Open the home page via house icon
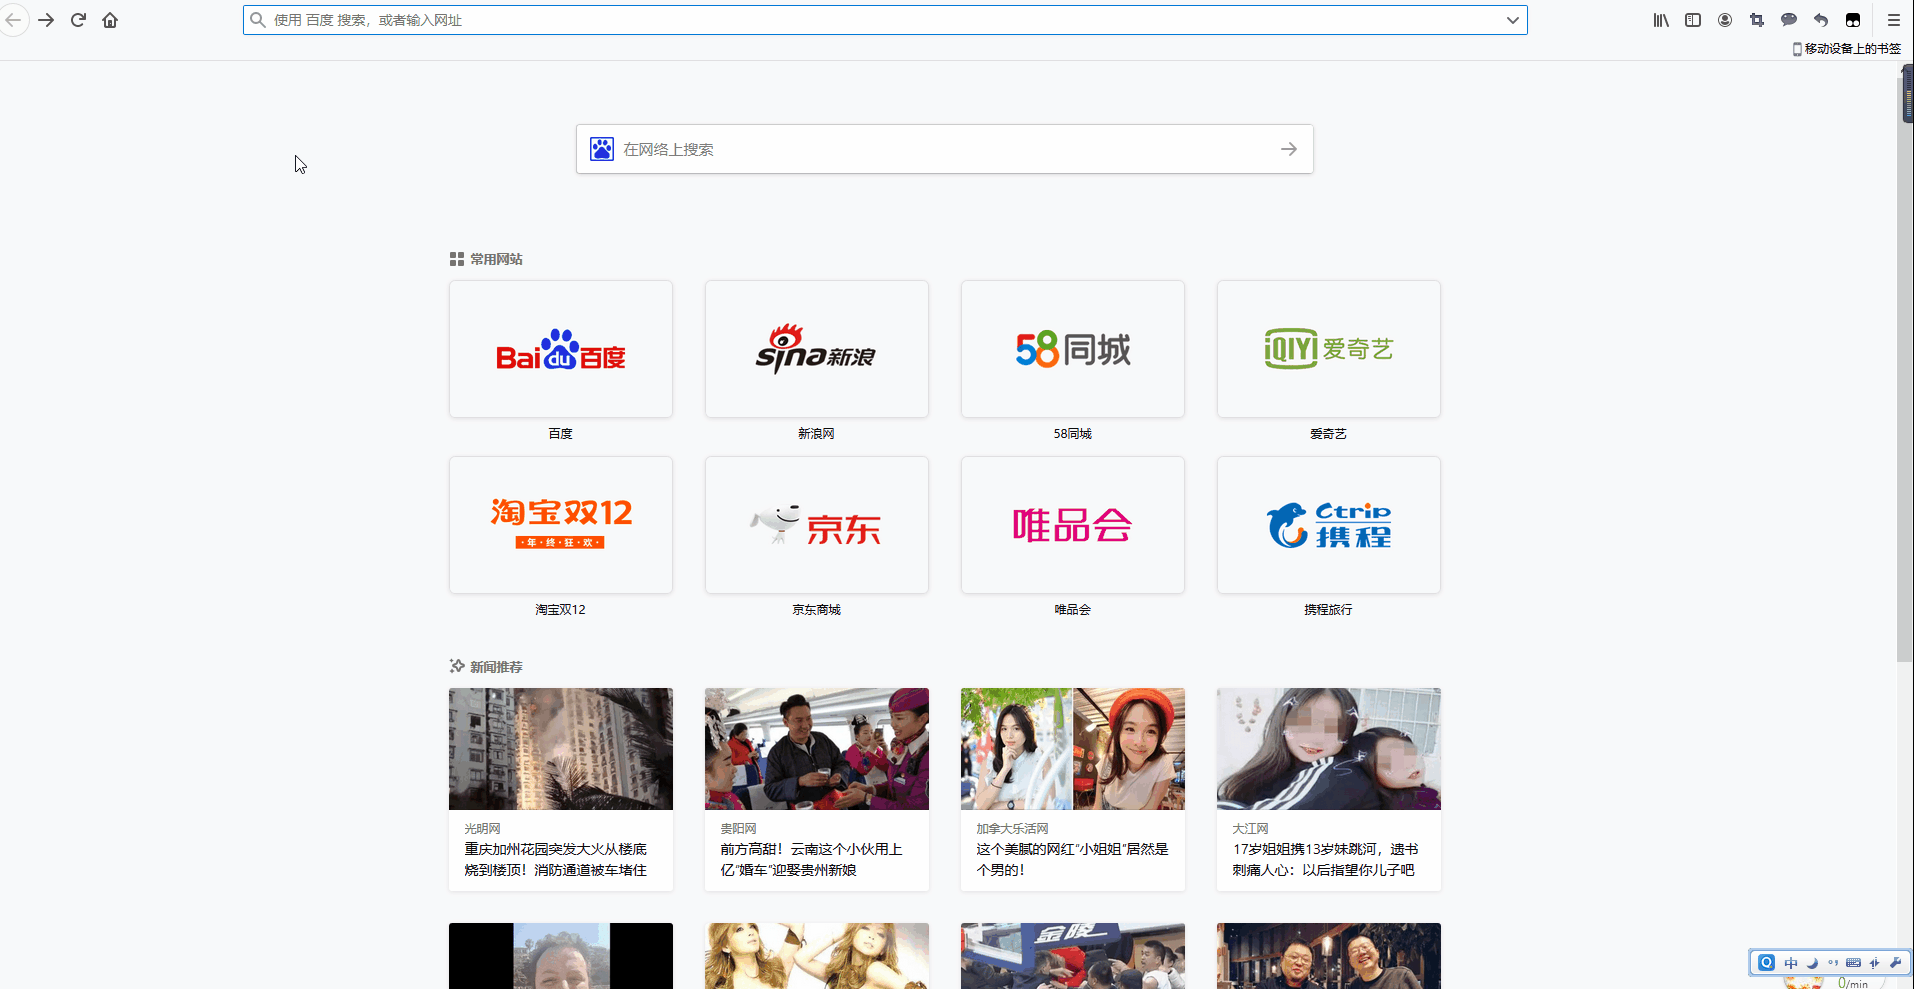The width and height of the screenshot is (1914, 989). click(110, 20)
